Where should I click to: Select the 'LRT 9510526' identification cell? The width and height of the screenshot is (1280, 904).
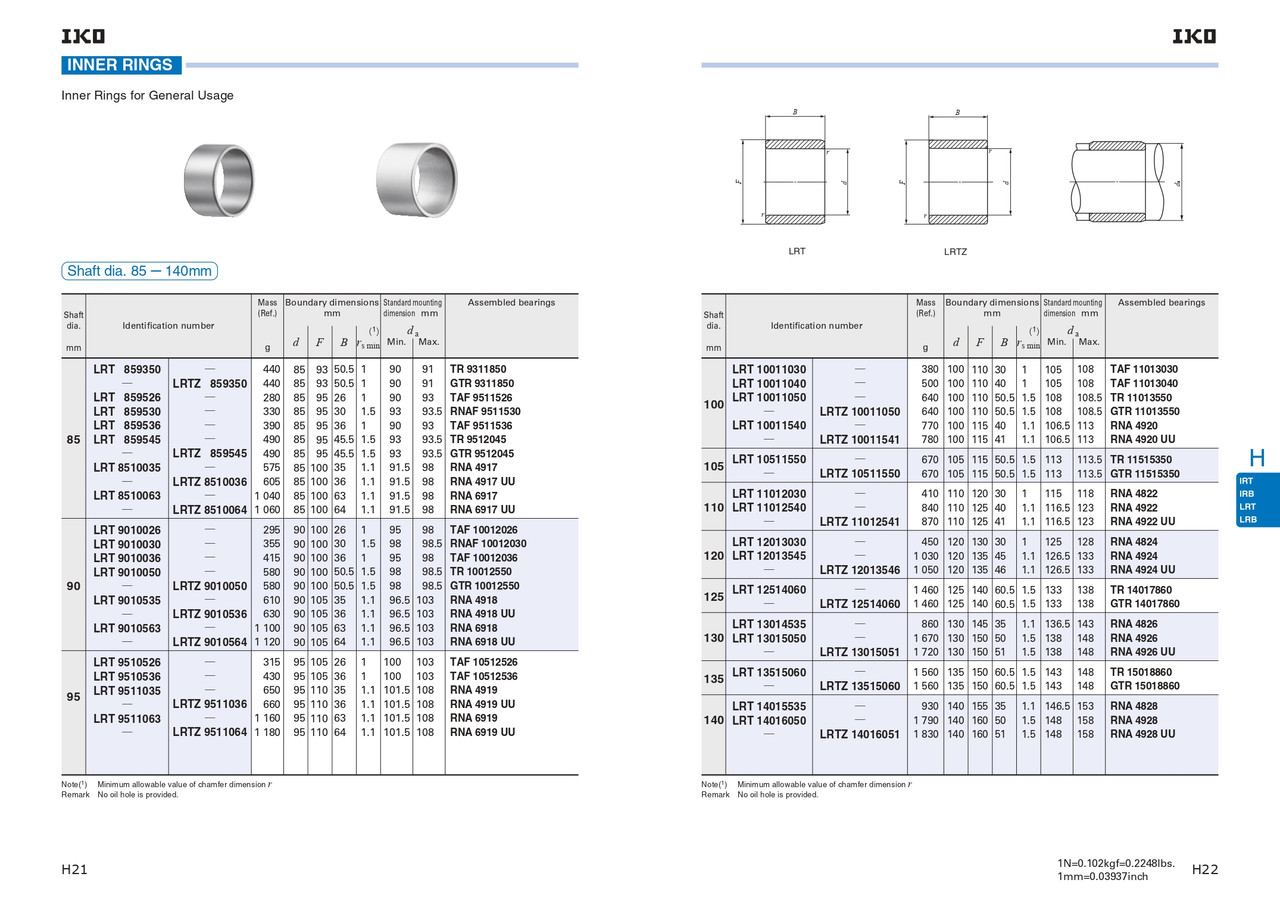[127, 662]
